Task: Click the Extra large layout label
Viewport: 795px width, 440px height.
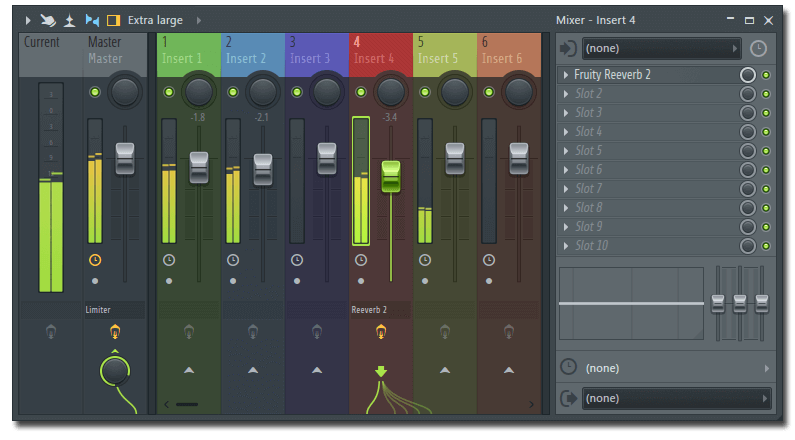Action: tap(154, 20)
